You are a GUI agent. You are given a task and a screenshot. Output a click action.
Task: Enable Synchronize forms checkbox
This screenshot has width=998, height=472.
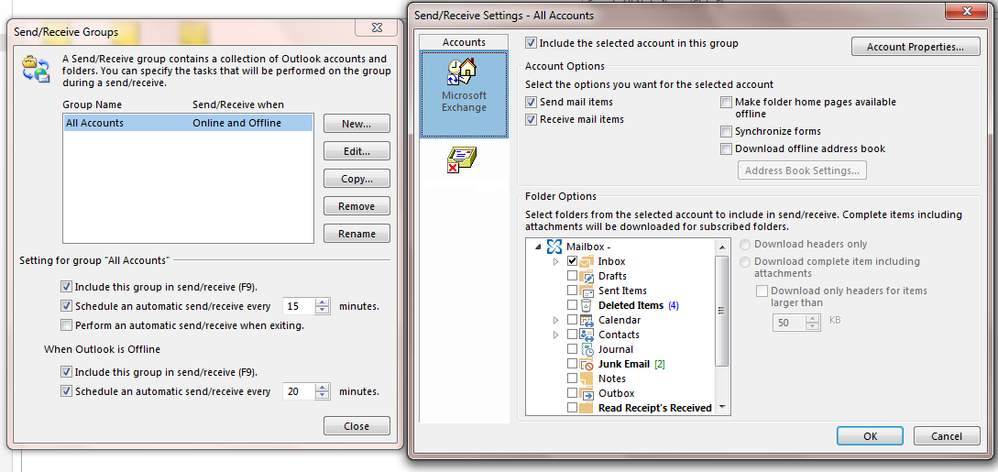tap(726, 131)
